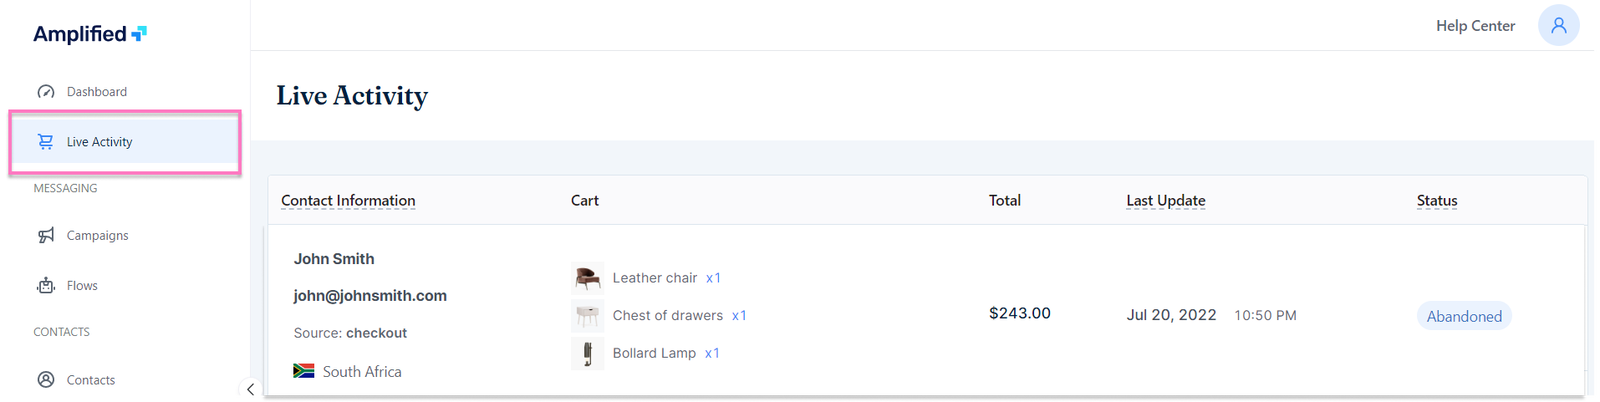Sort by Status column header

(x=1436, y=201)
